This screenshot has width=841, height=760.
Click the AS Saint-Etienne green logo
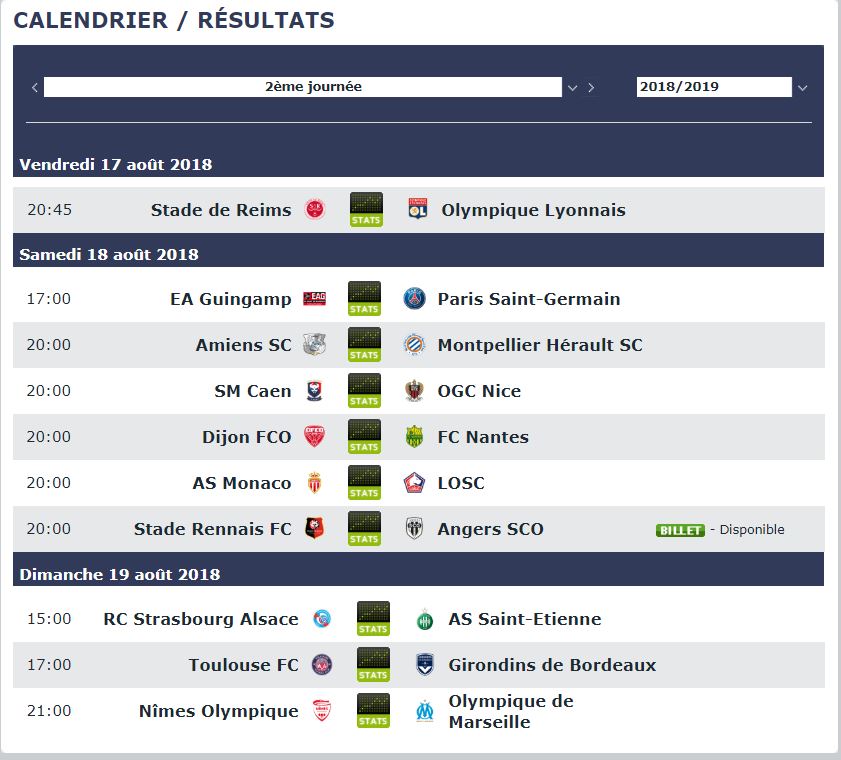(x=425, y=619)
